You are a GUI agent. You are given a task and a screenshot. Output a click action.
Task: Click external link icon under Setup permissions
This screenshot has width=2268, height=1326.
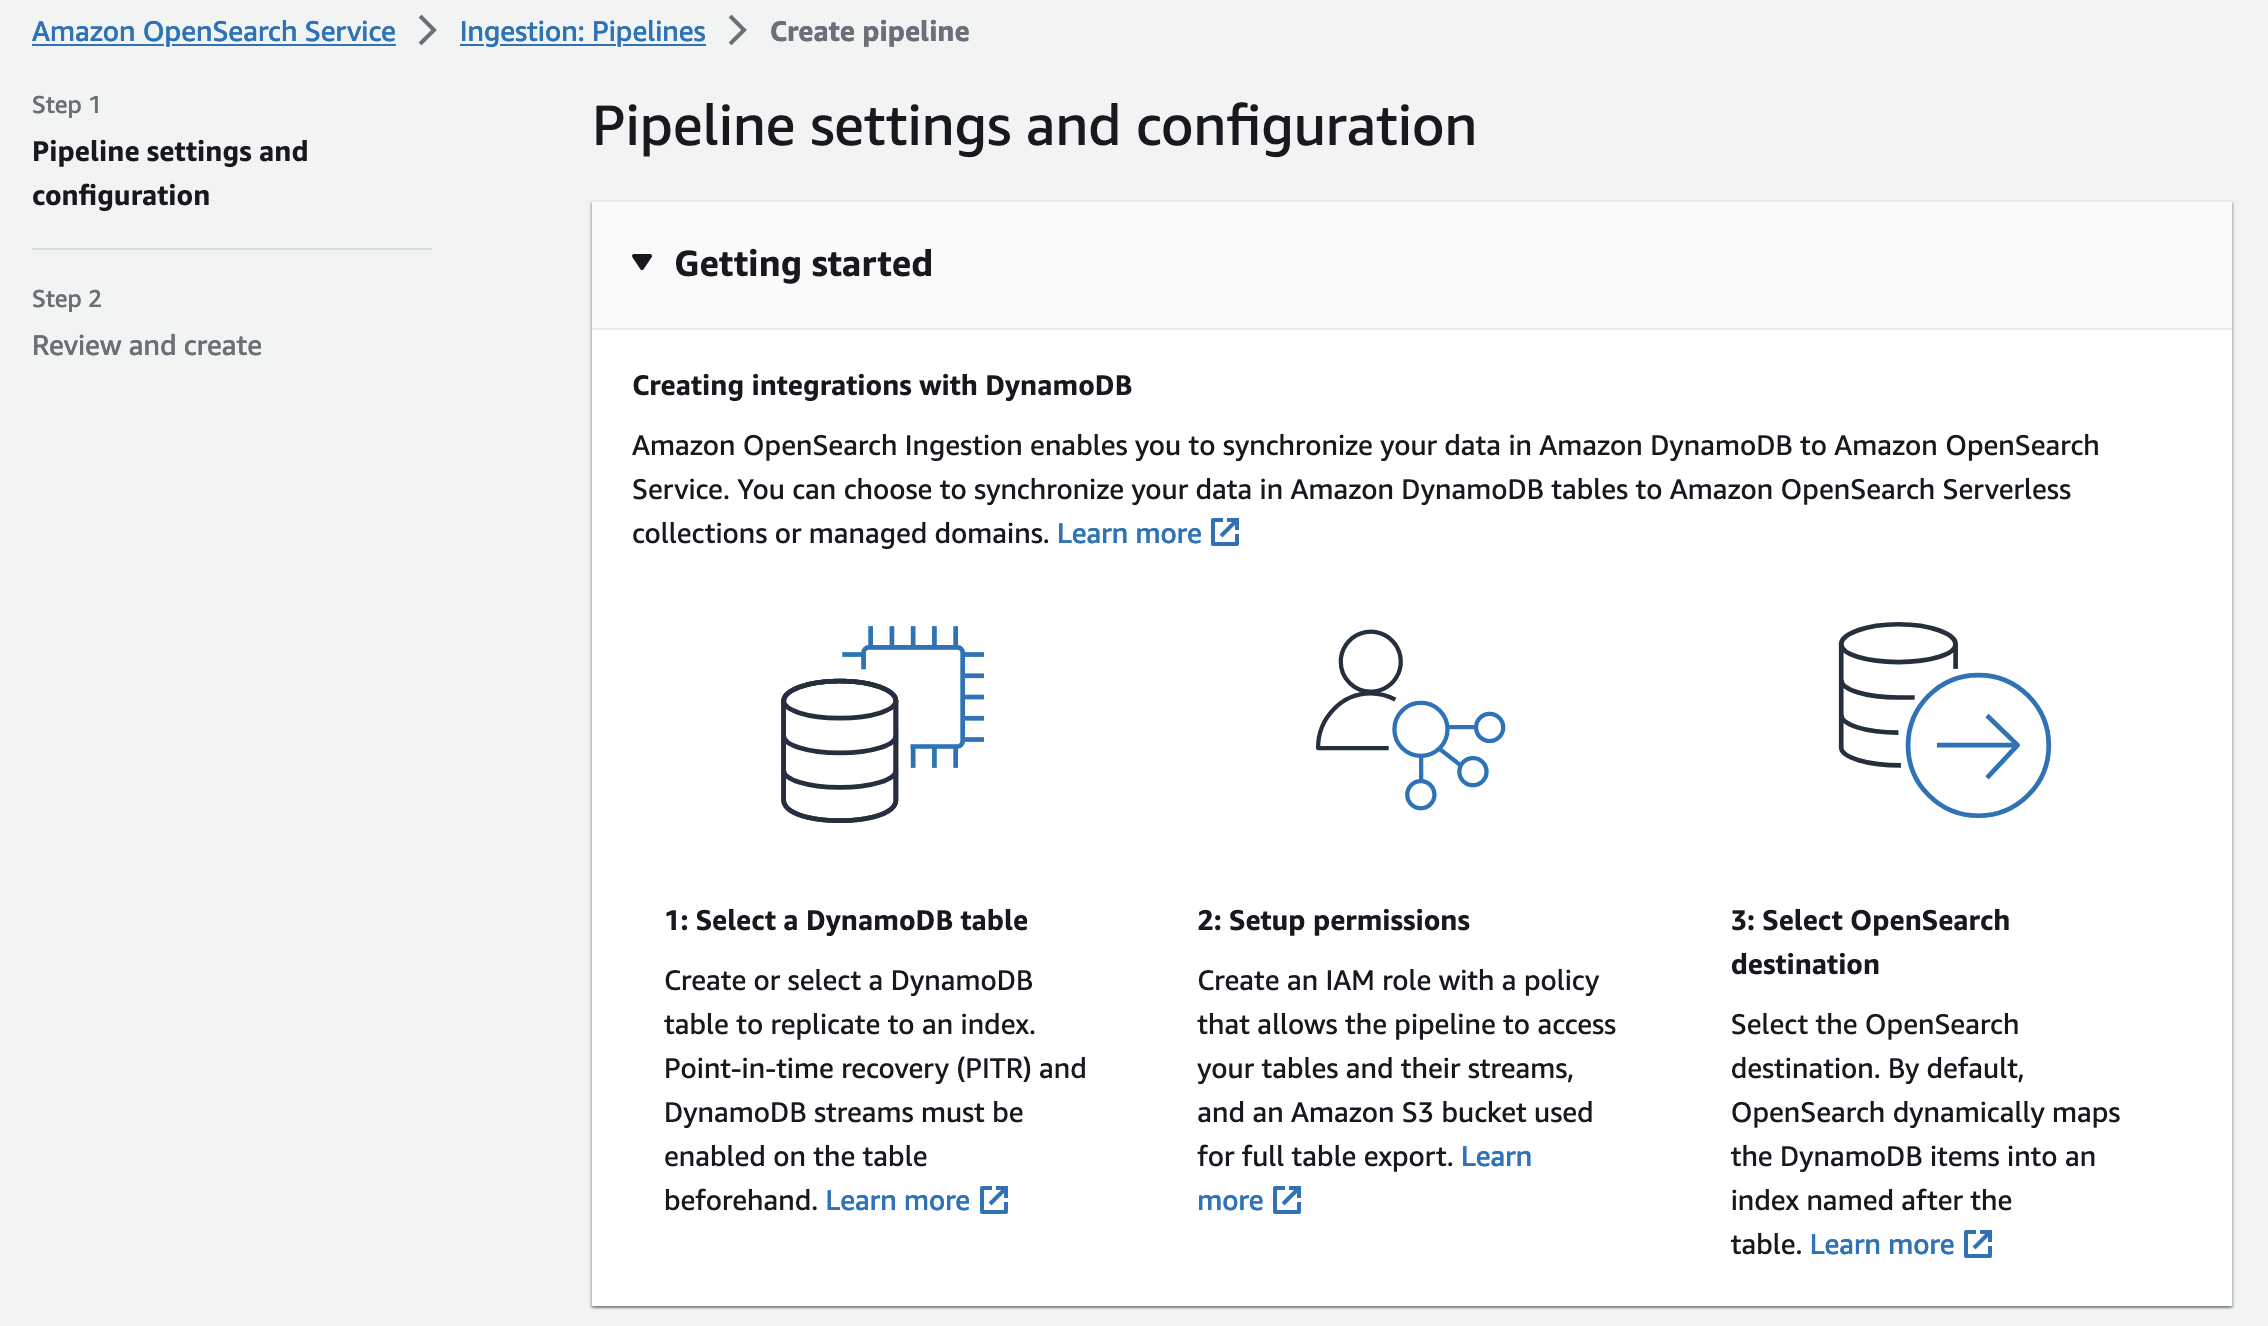point(1287,1199)
